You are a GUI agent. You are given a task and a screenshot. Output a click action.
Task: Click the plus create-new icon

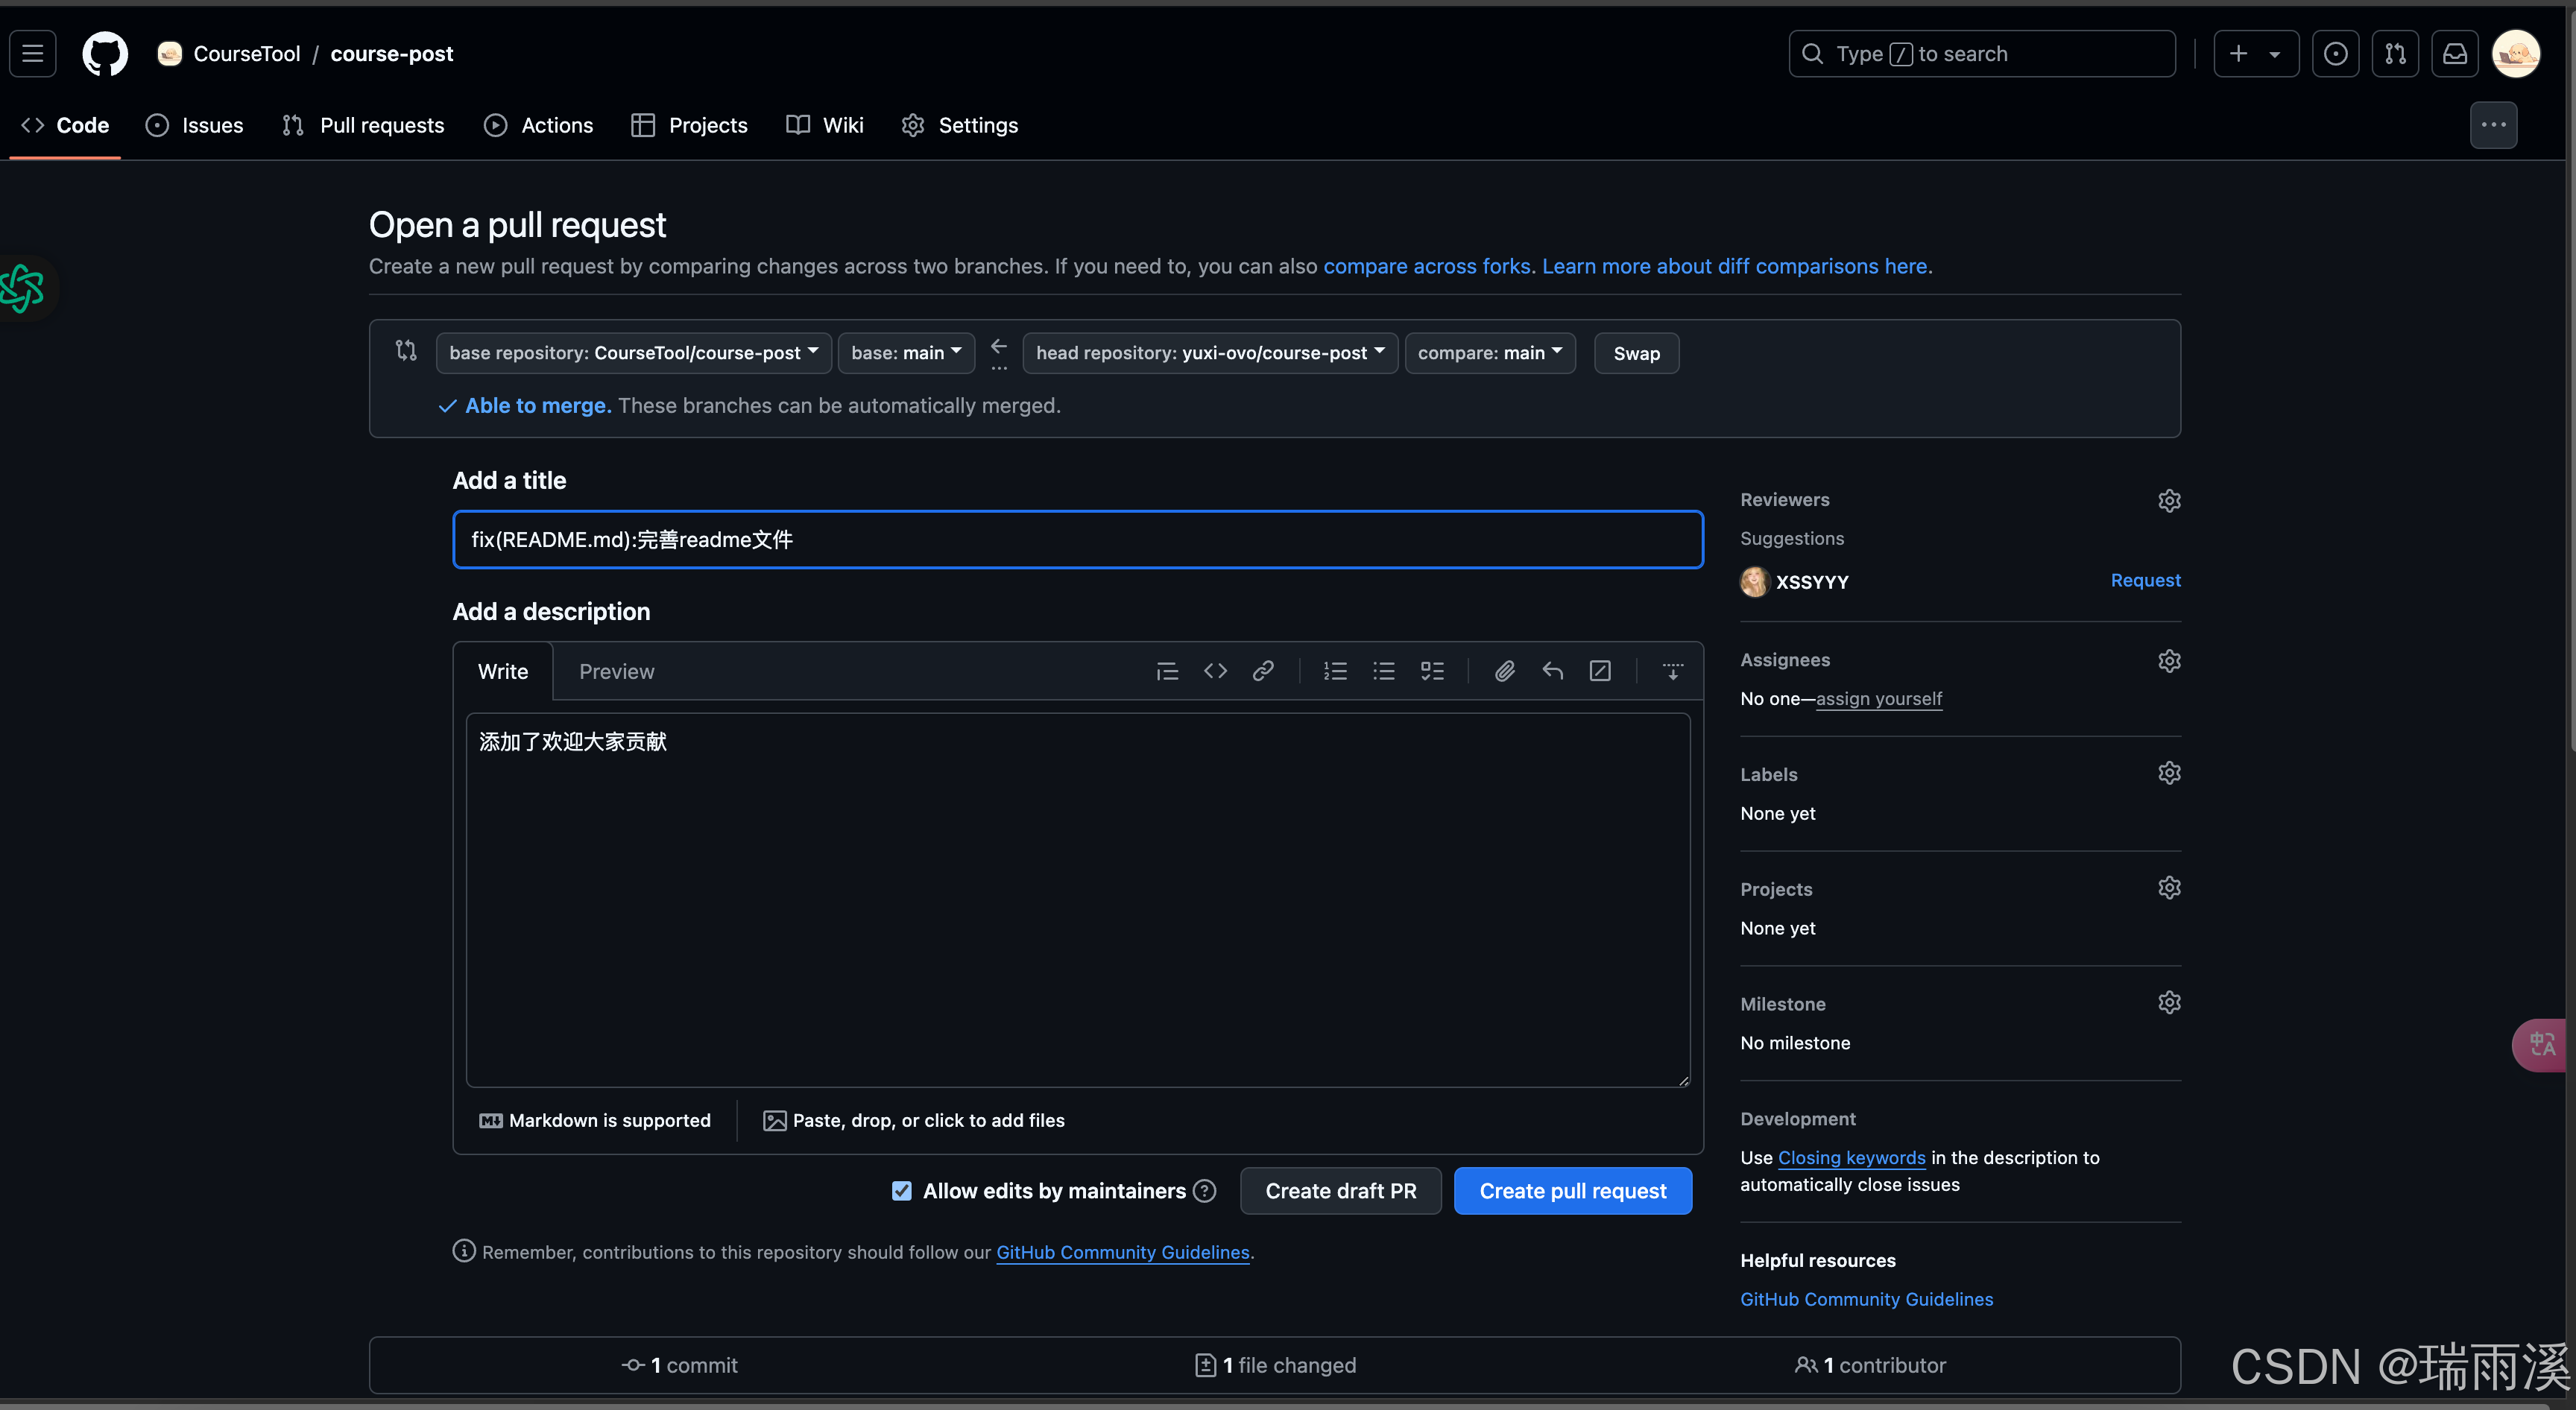(x=2239, y=54)
